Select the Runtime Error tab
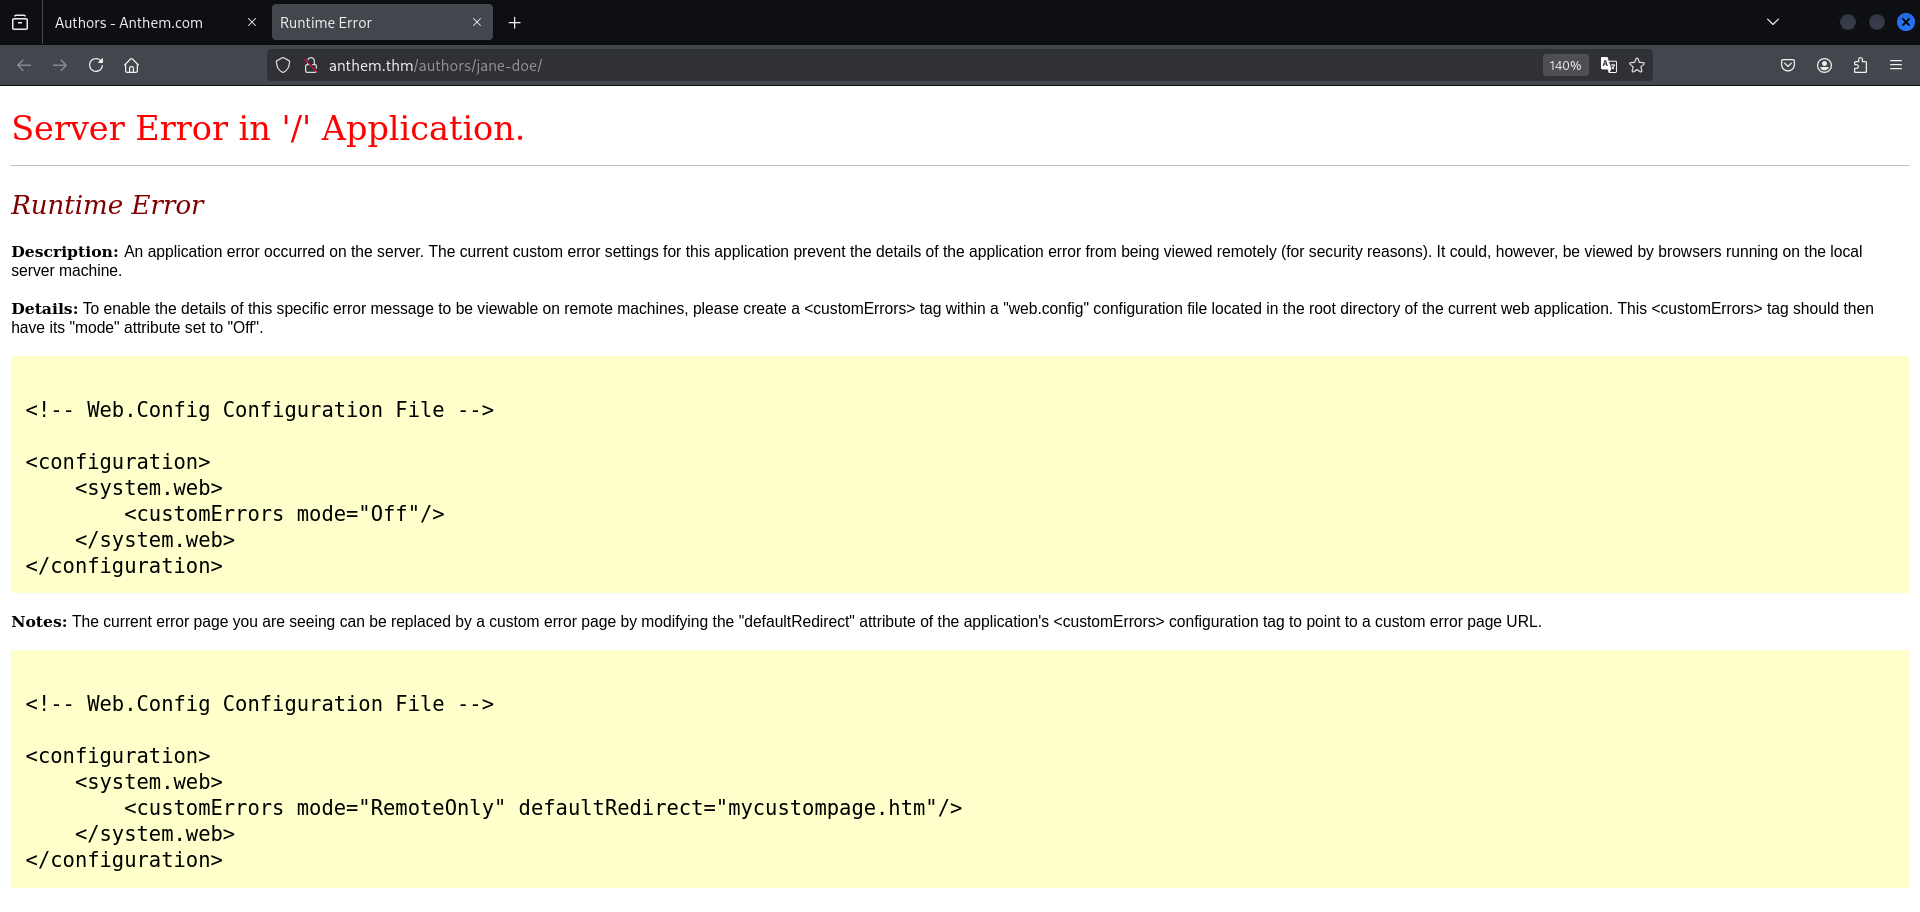1920x912 pixels. click(x=365, y=22)
